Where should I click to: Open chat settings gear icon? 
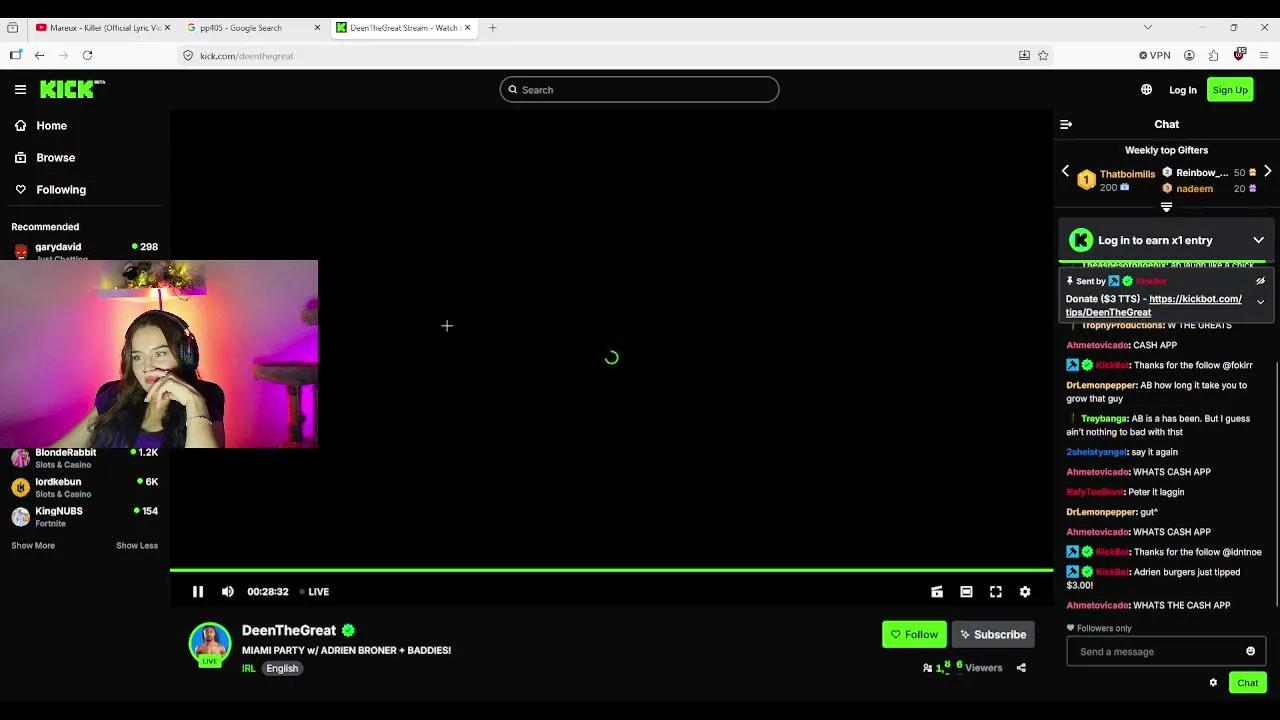point(1213,683)
